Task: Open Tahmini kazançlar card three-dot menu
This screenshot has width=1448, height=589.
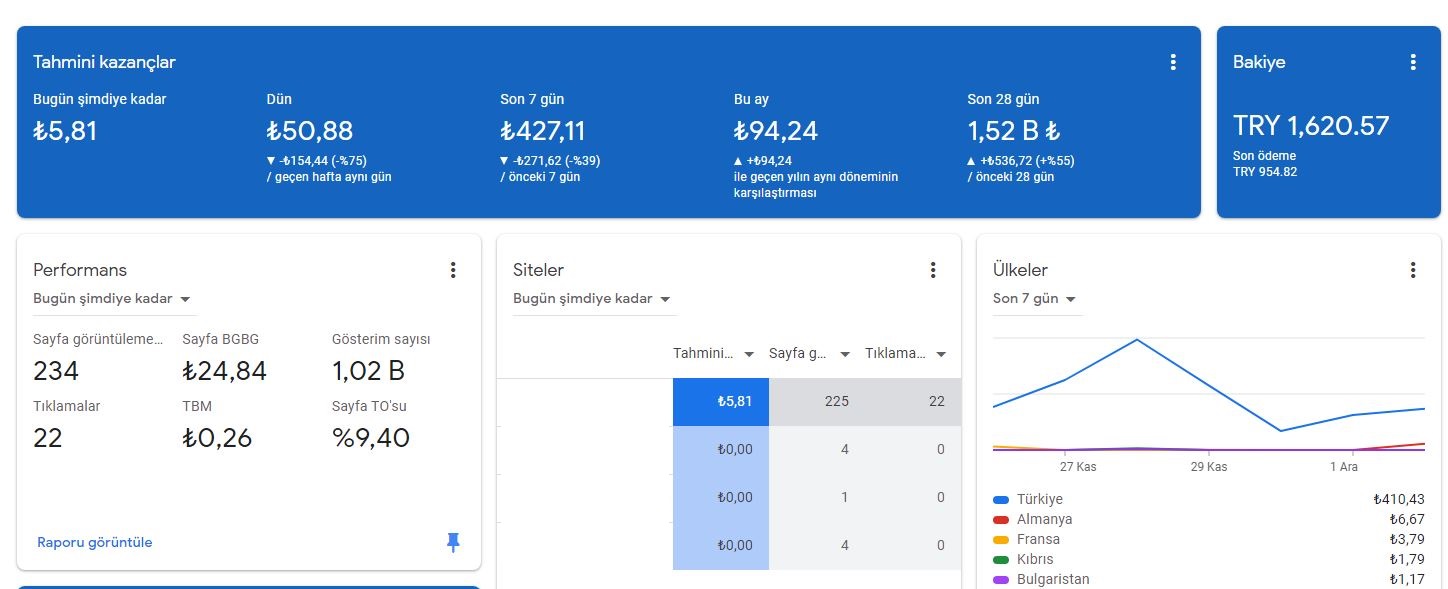Action: (1173, 62)
